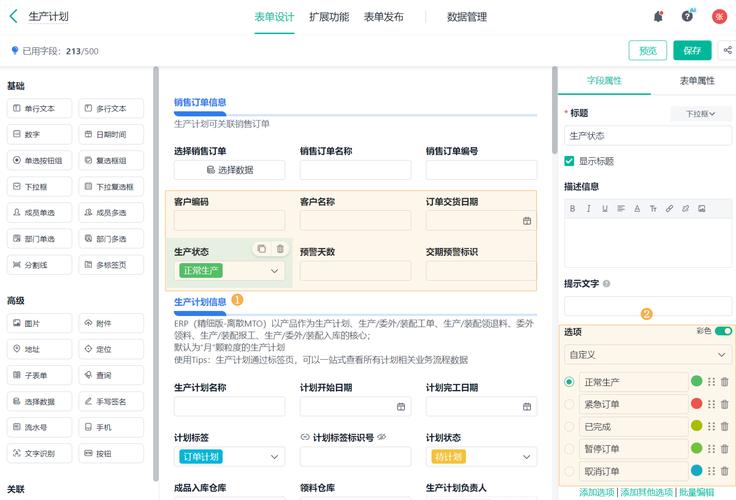Viewport: 736px width, 500px height.
Task: Select 已完成 as default option
Action: (569, 426)
